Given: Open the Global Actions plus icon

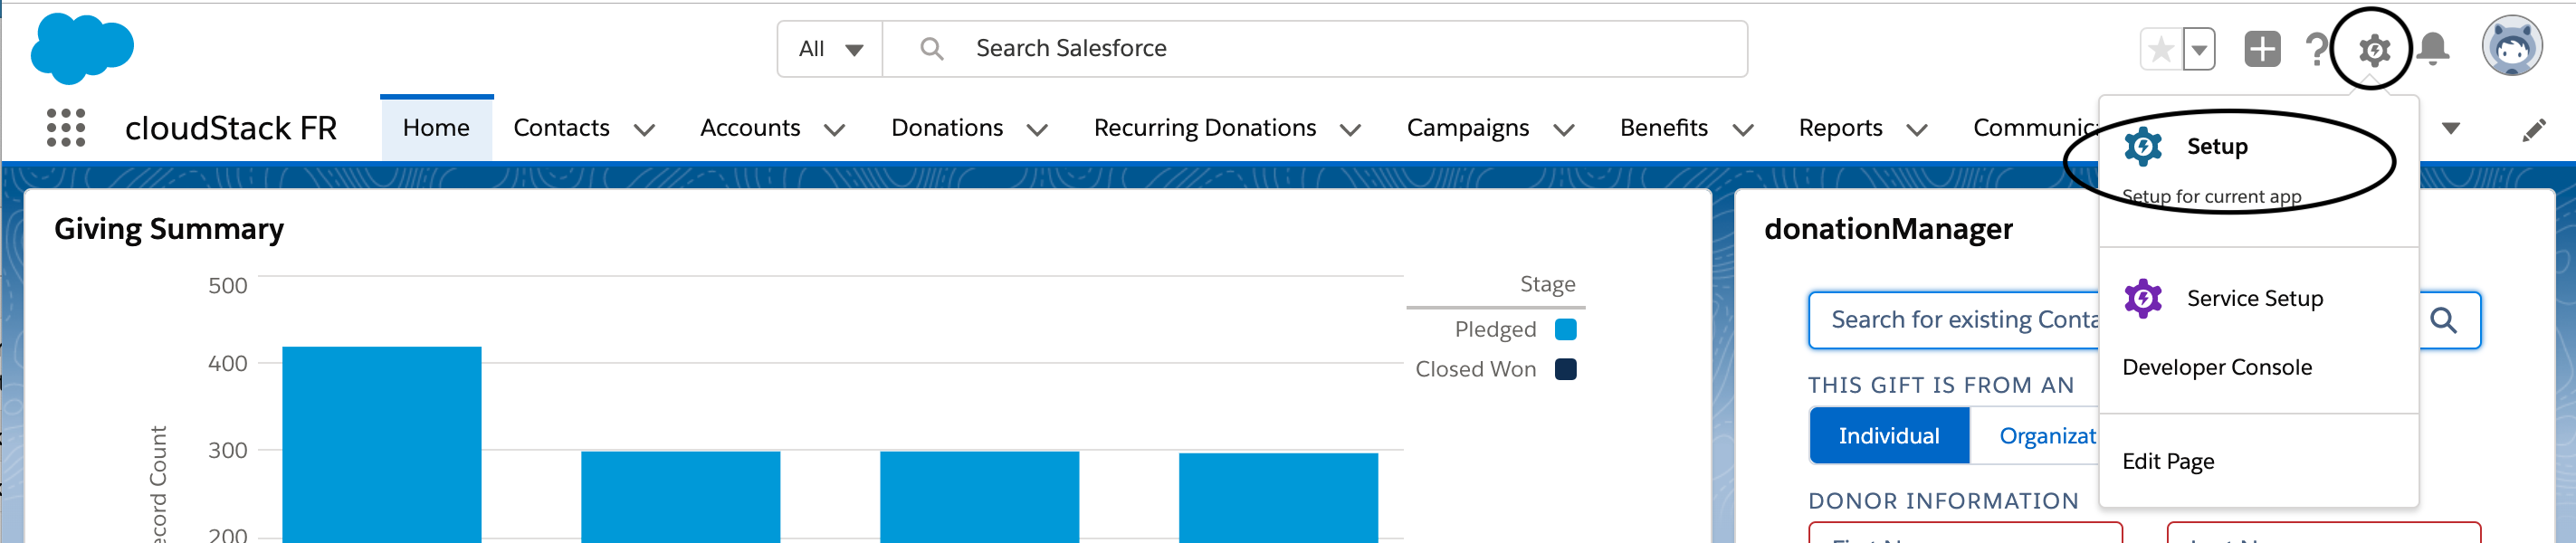Looking at the screenshot, I should click(2262, 49).
